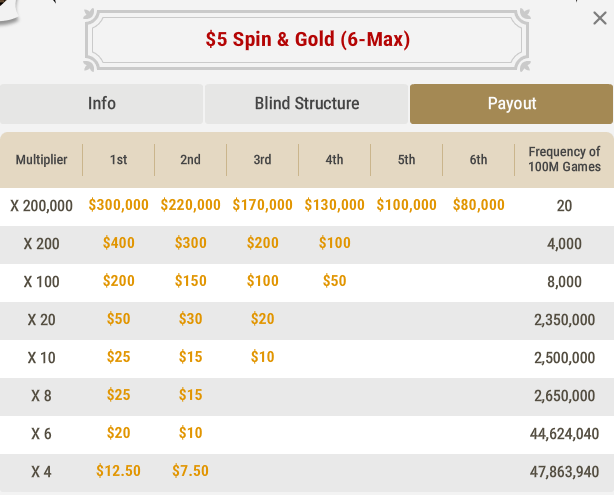This screenshot has width=614, height=495.
Task: Click the $10 third place prize
Action: tap(262, 357)
